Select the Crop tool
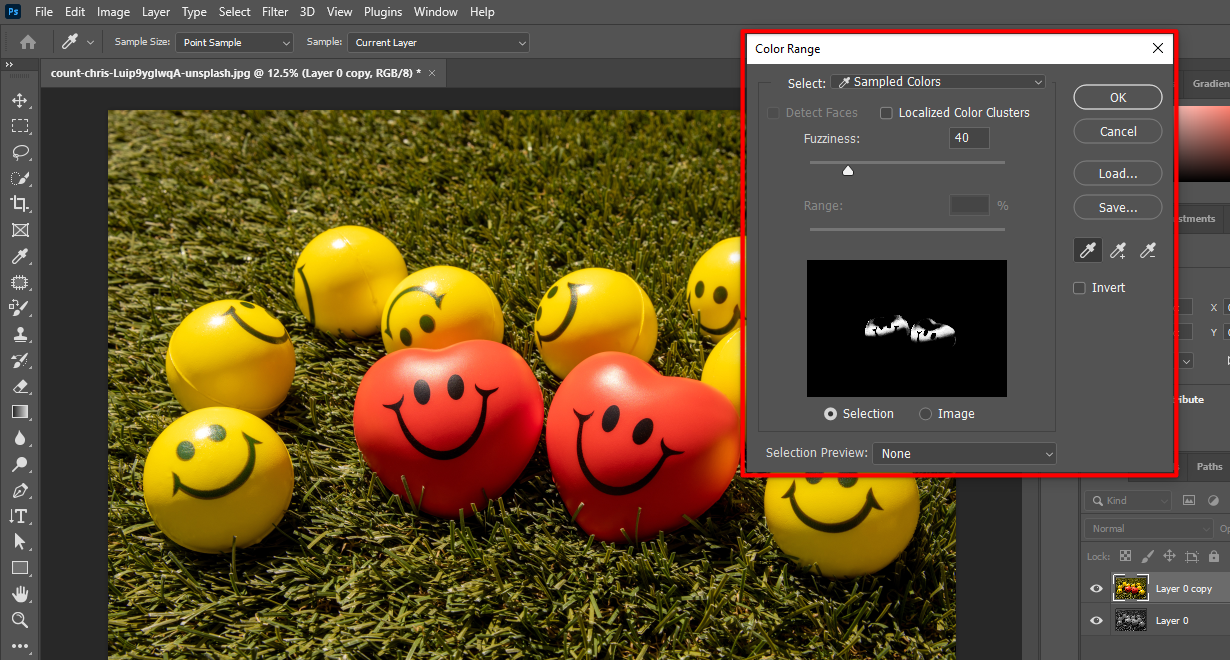Image resolution: width=1230 pixels, height=660 pixels. tap(19, 204)
